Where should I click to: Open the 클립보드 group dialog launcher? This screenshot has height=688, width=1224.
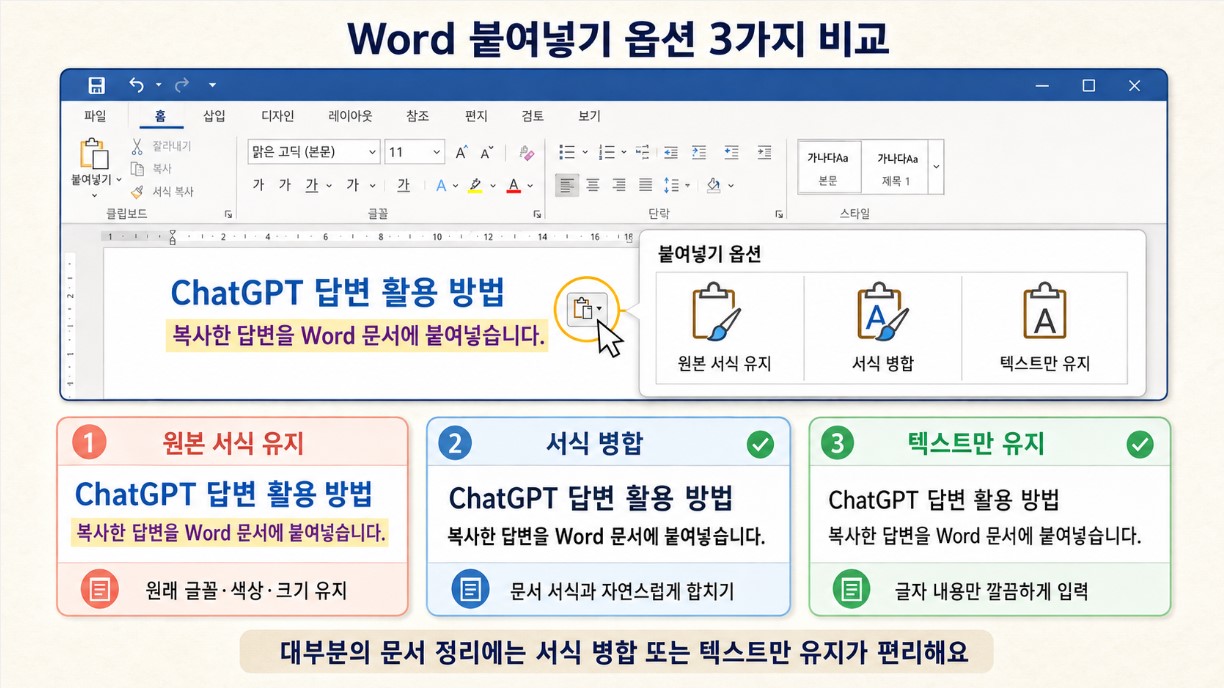(x=228, y=214)
